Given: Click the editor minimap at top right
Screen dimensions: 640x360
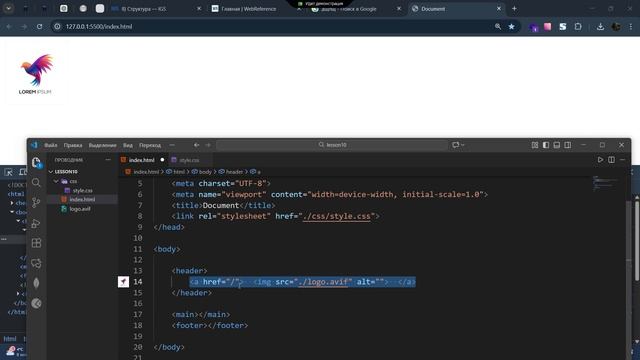Looking at the screenshot, I should (x=606, y=183).
